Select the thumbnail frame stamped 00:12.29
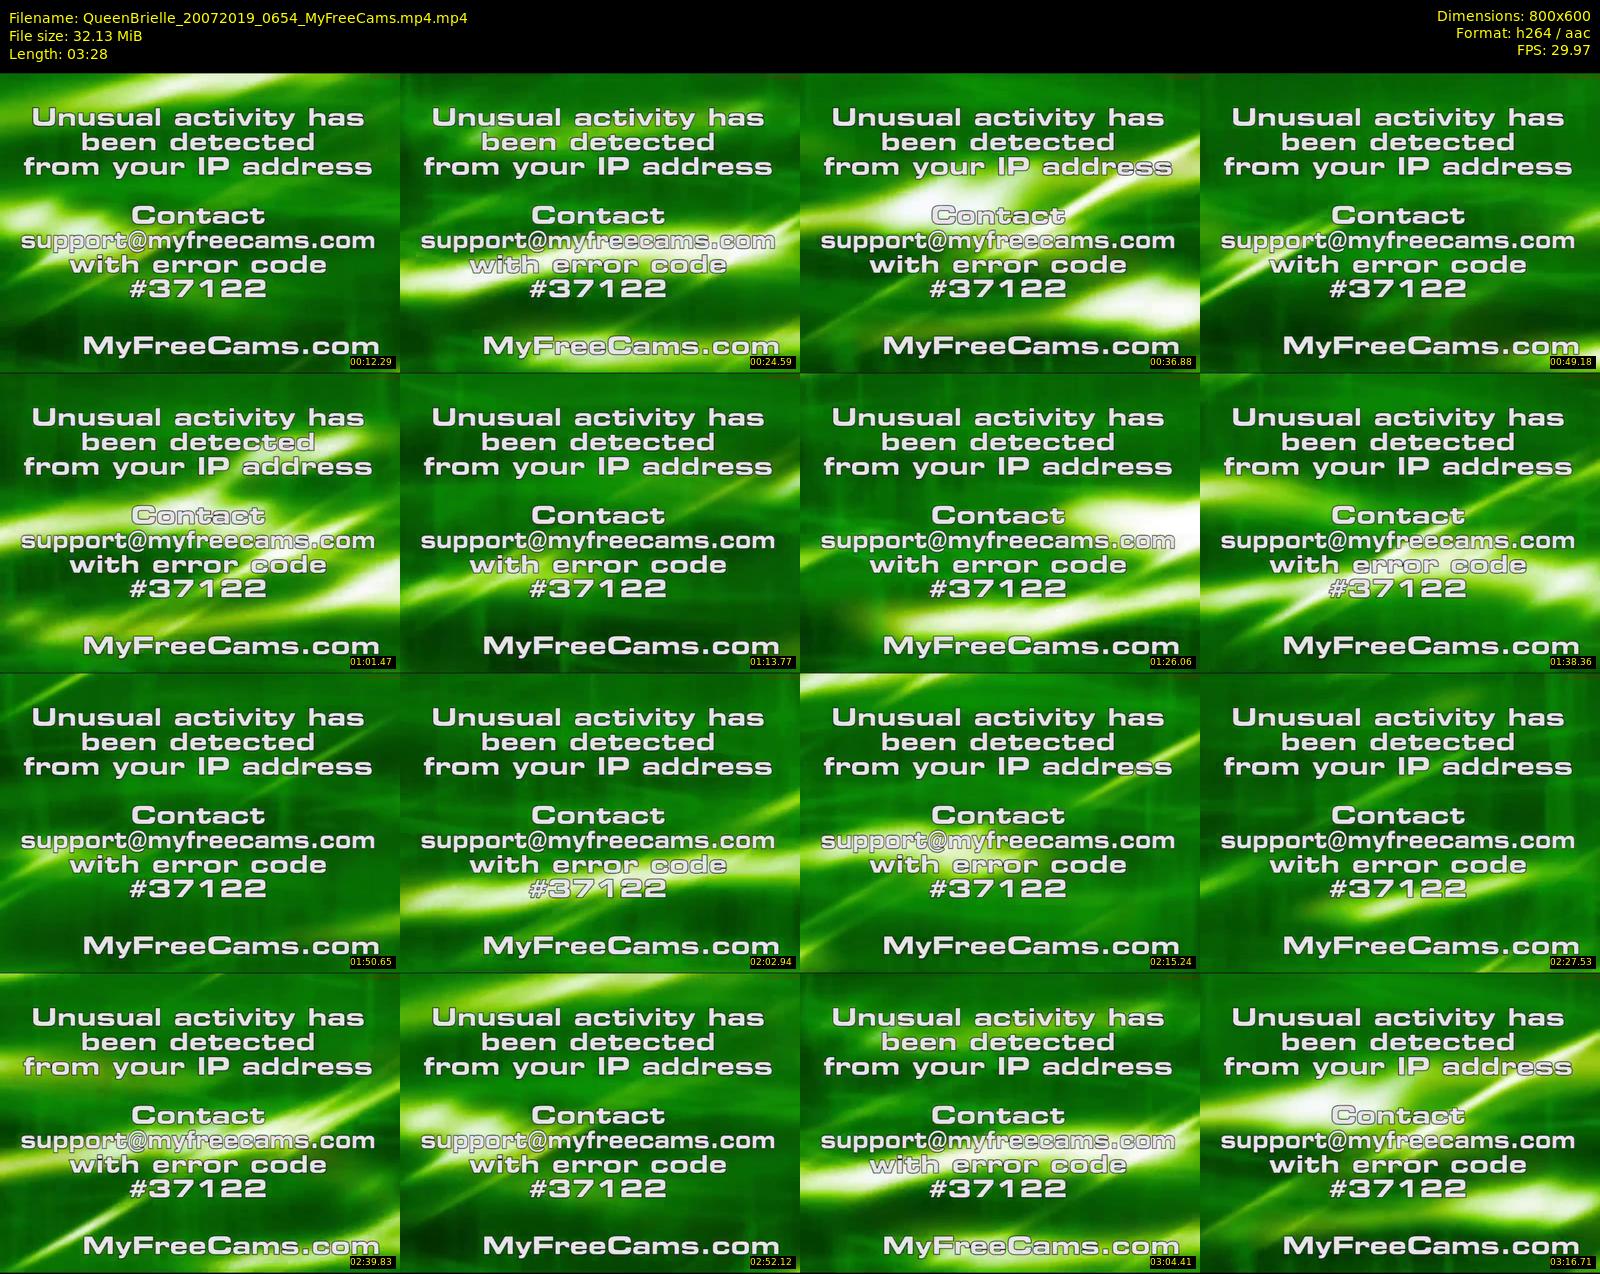Viewport: 1600px width, 1274px height. [x=200, y=223]
